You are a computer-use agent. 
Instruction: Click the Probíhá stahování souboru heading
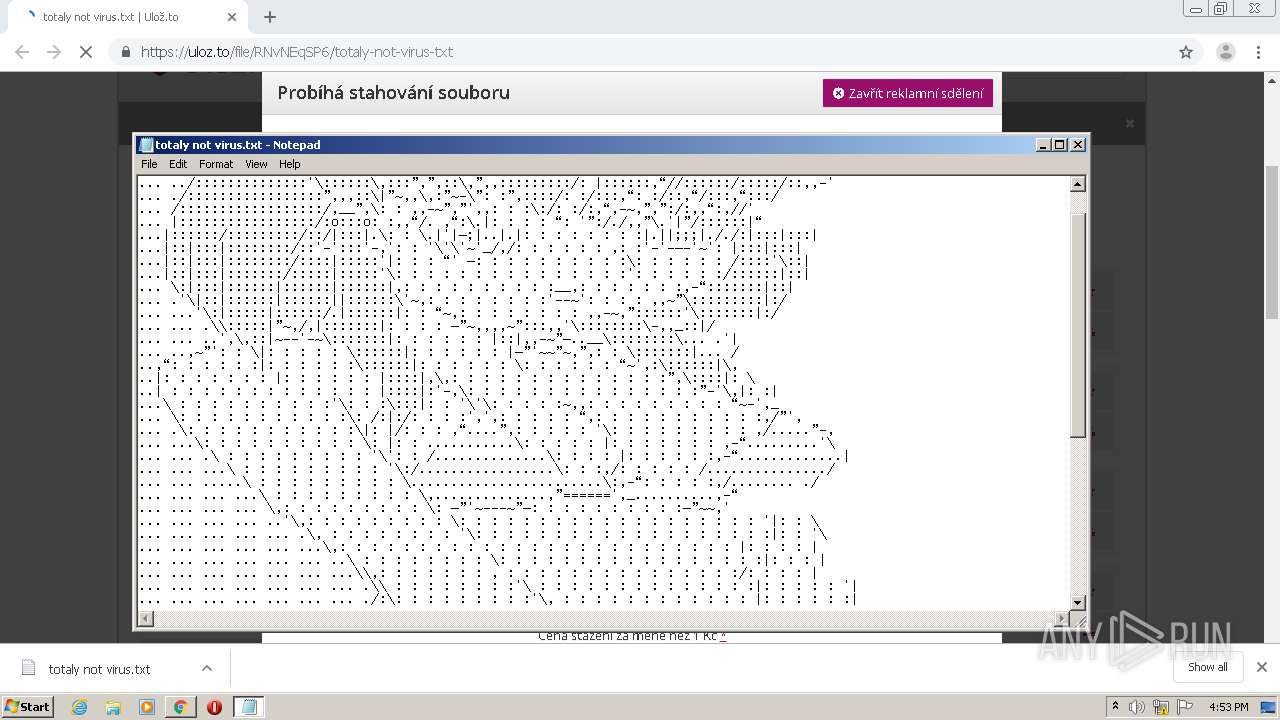point(394,93)
